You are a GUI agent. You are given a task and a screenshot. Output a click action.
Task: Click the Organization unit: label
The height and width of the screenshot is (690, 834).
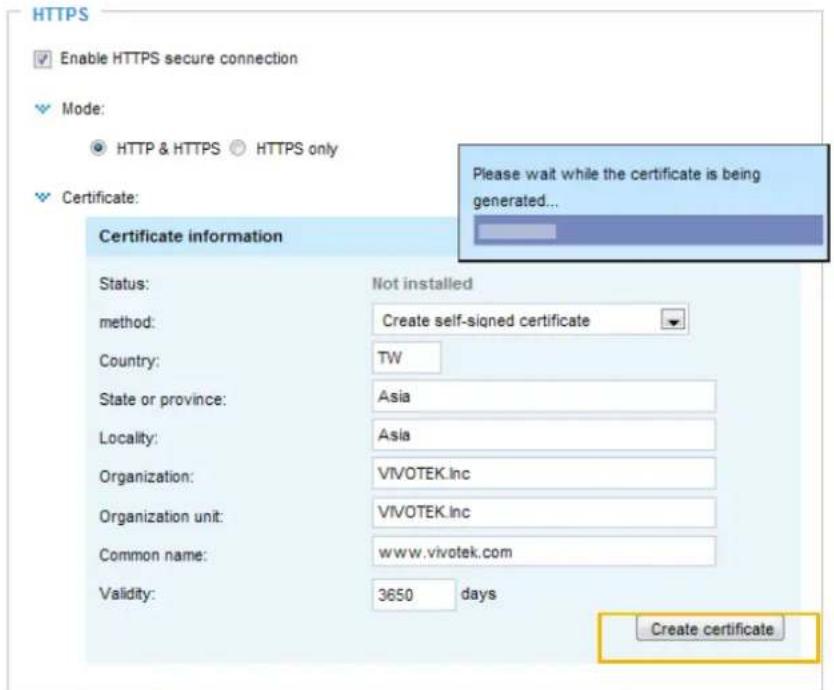tap(161, 517)
